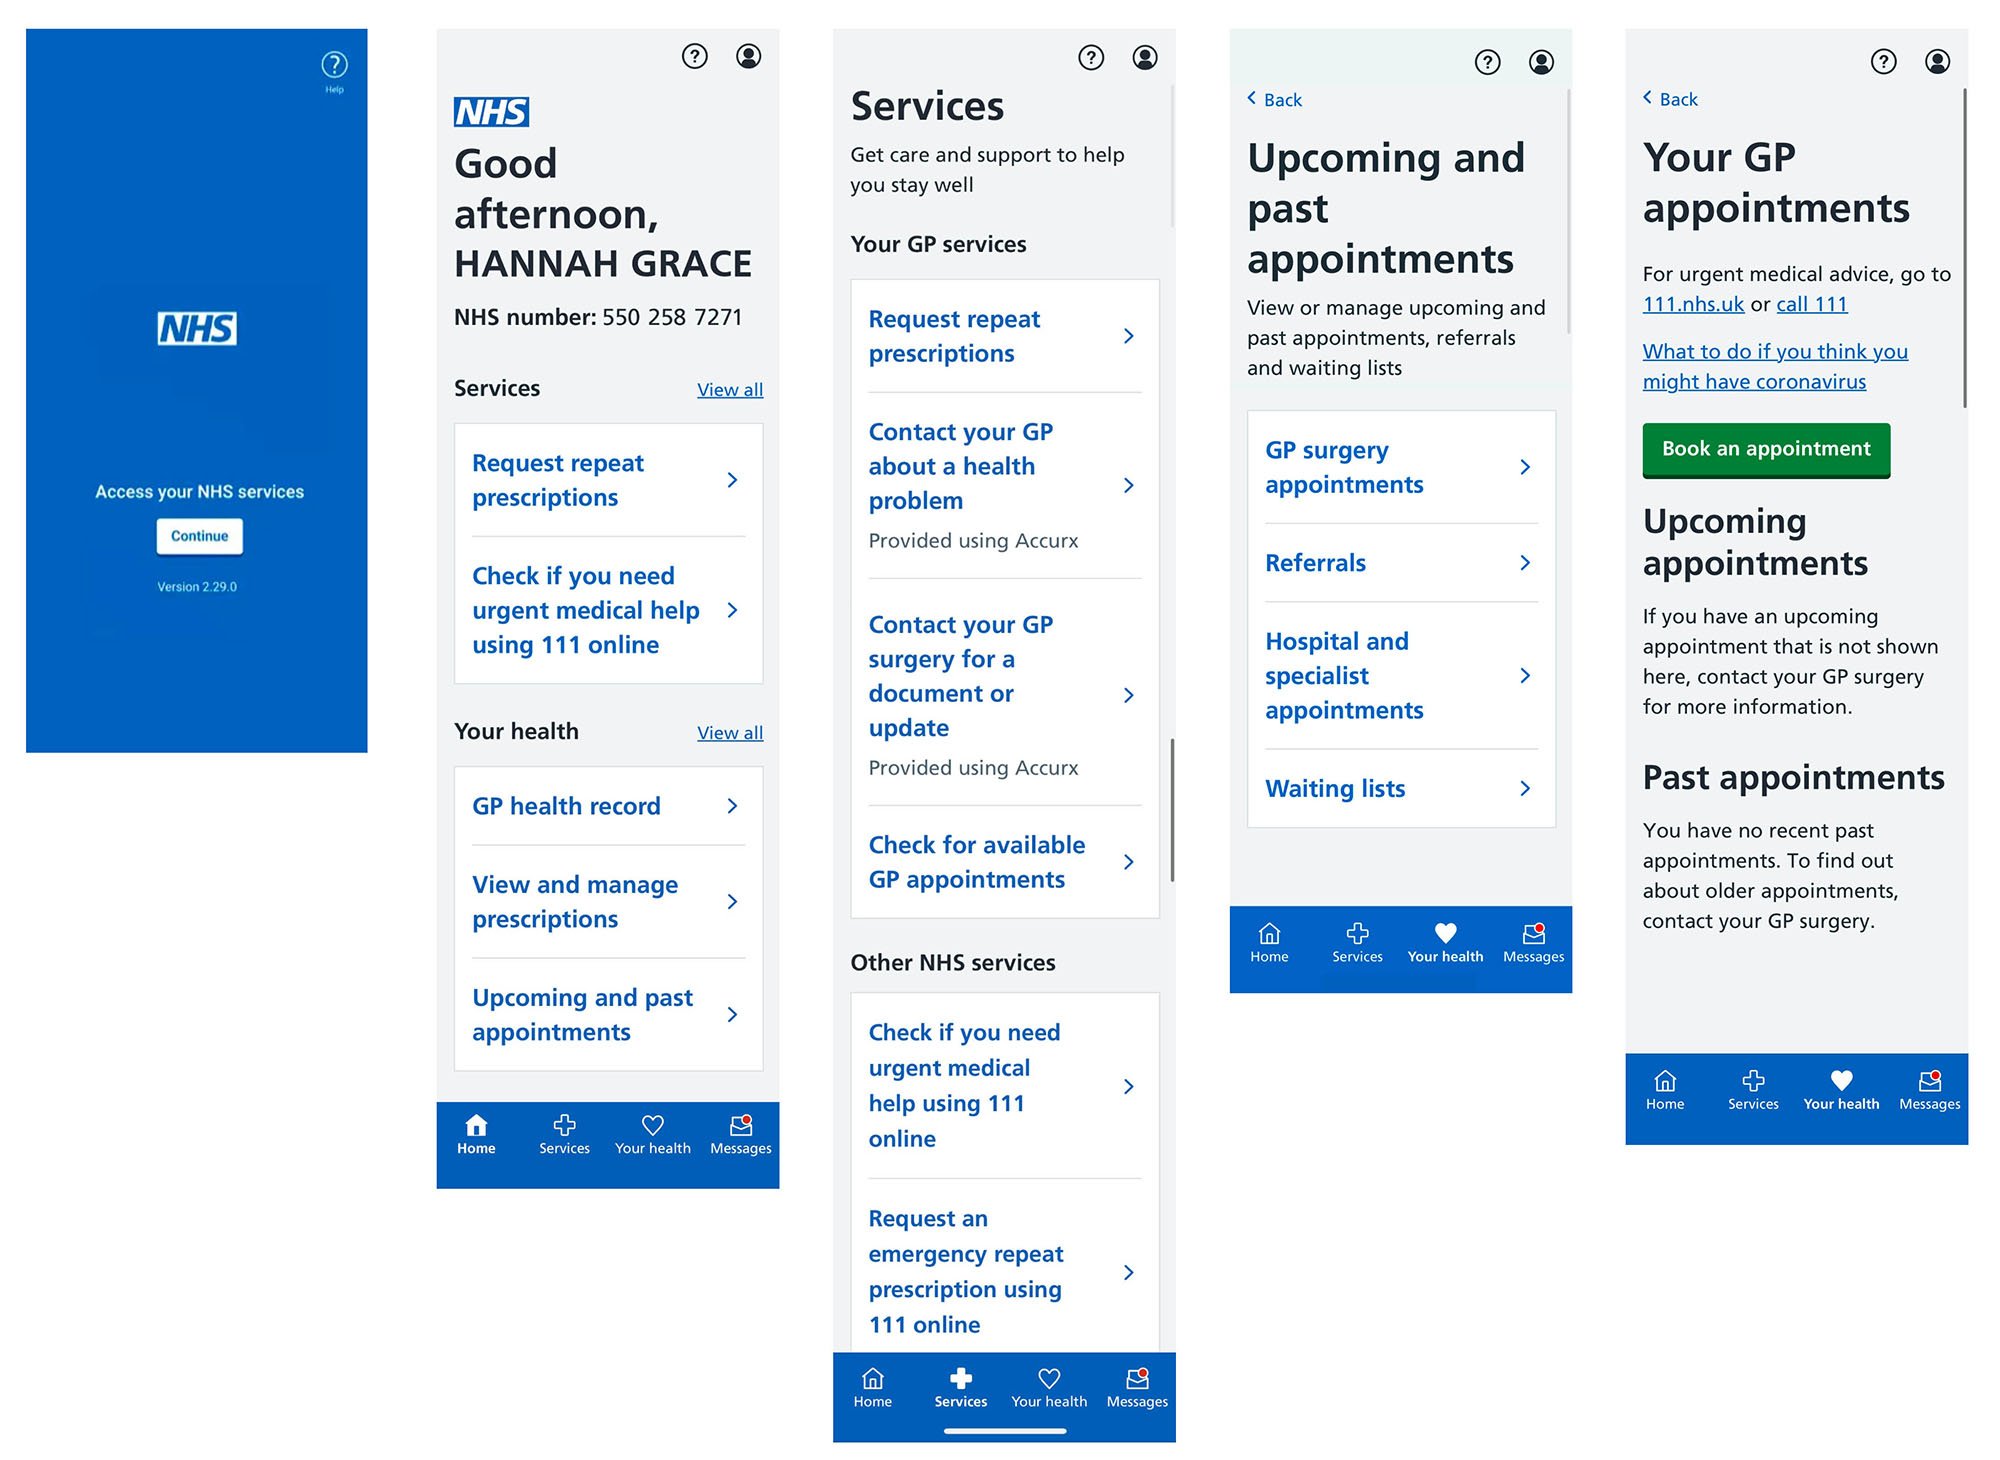Open the Waiting lists chevron
Image resolution: width=2000 pixels, height=1460 pixels.
click(1525, 789)
